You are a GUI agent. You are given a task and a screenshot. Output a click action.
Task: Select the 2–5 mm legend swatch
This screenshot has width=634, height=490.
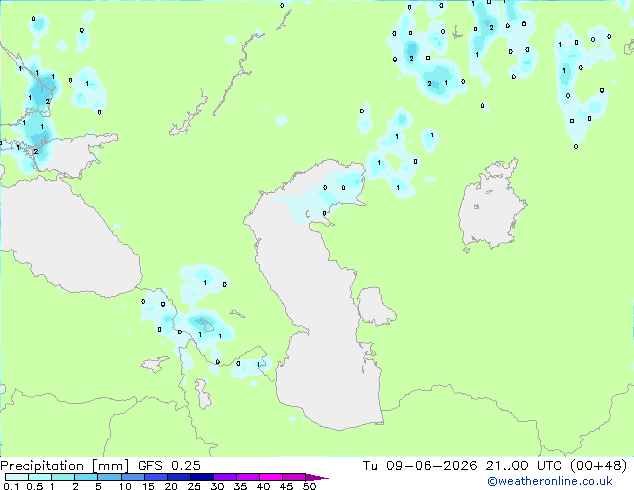pos(86,477)
